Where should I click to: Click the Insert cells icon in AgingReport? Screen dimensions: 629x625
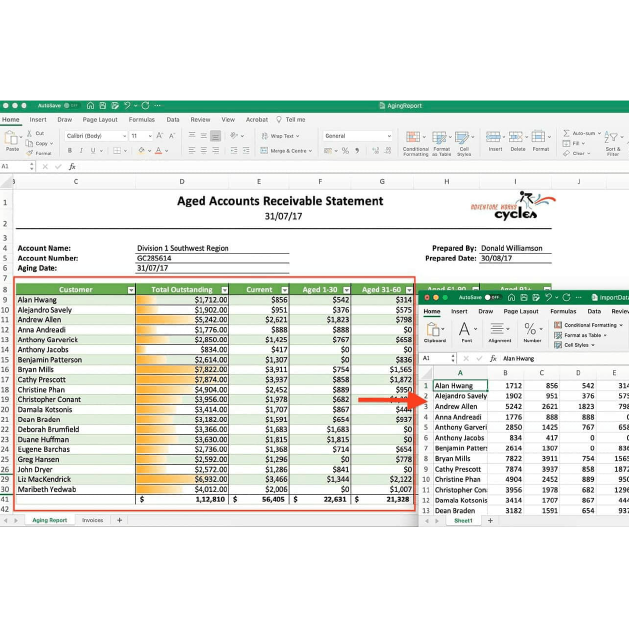[493, 136]
